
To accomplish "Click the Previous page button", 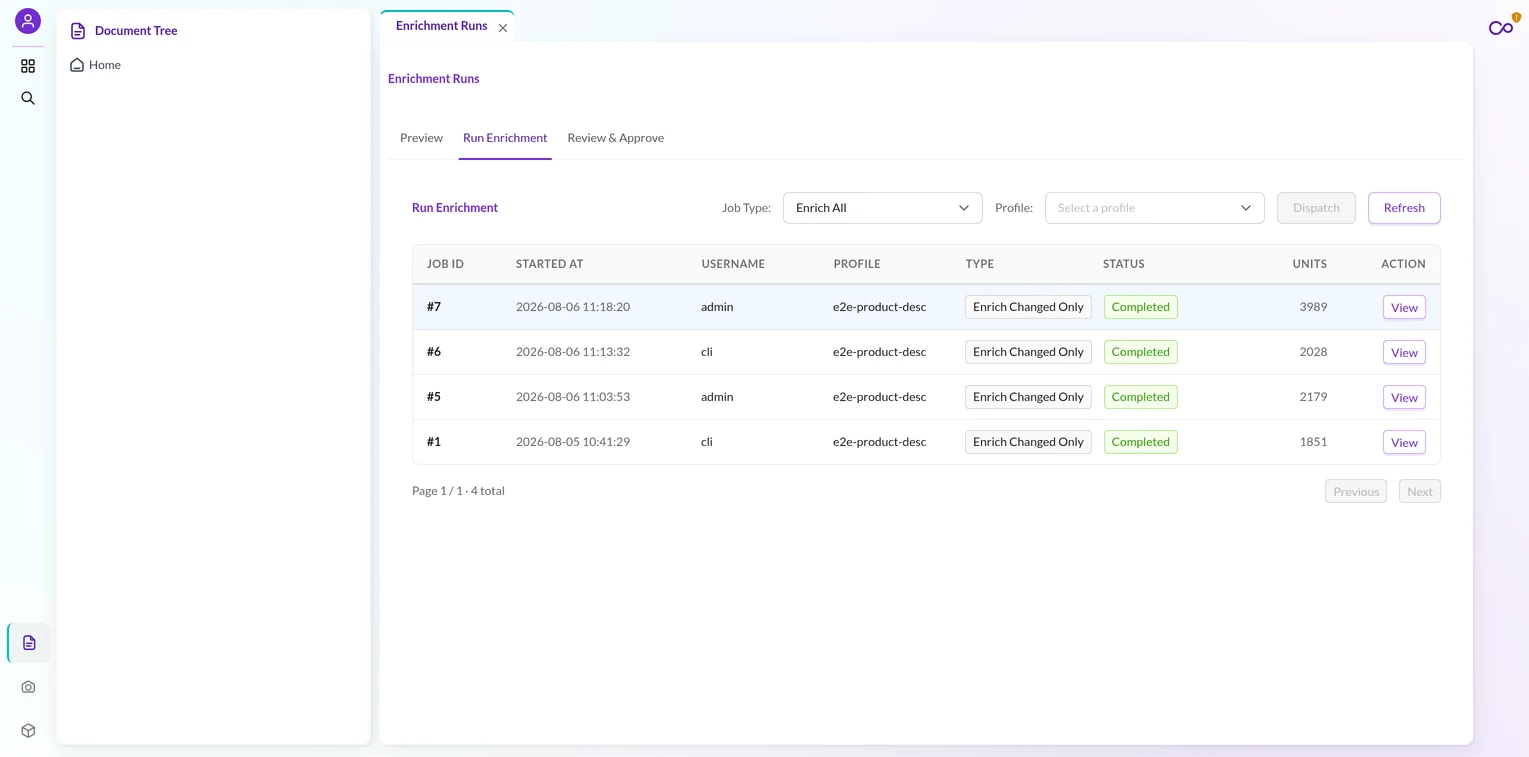I will [x=1356, y=491].
